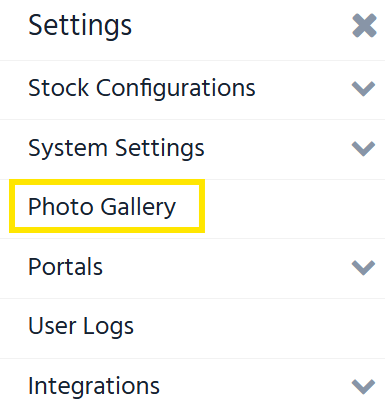
Task: Select the System Settings label
Action: point(116,148)
